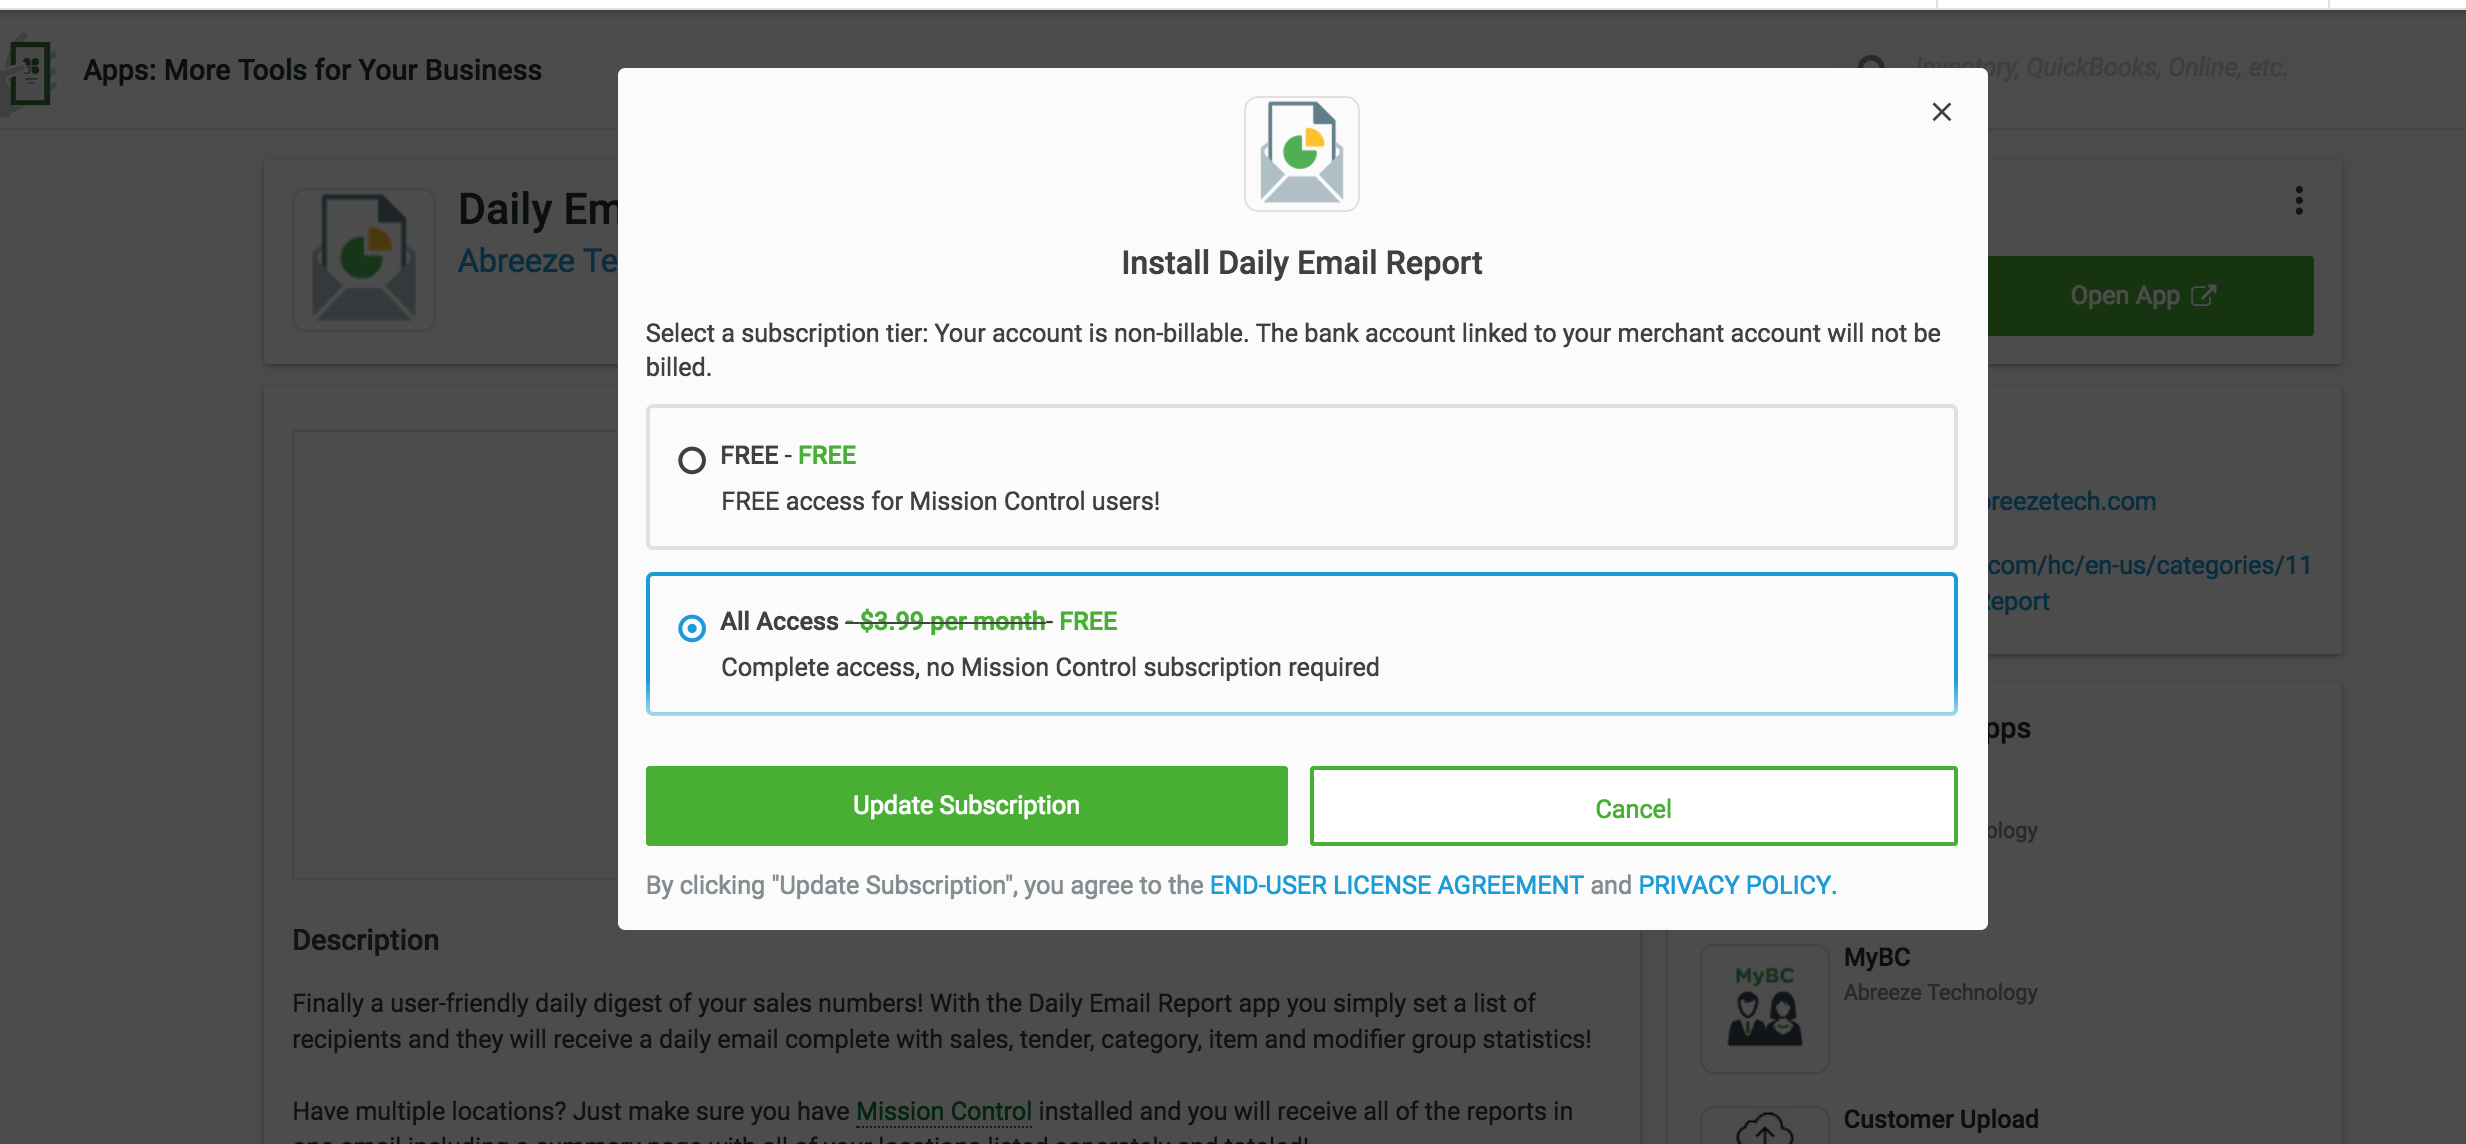Click the 'Apps: More Tools for Your Business' heading
The height and width of the screenshot is (1144, 2466).
coord(312,70)
